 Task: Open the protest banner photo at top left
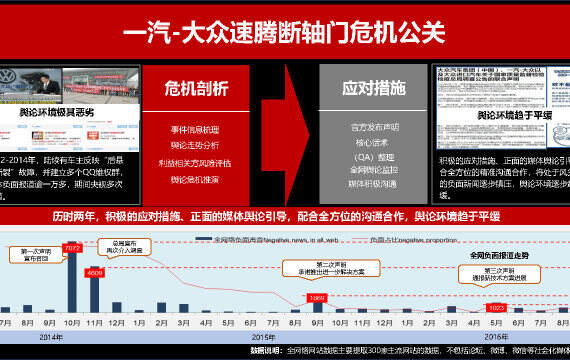[101, 85]
